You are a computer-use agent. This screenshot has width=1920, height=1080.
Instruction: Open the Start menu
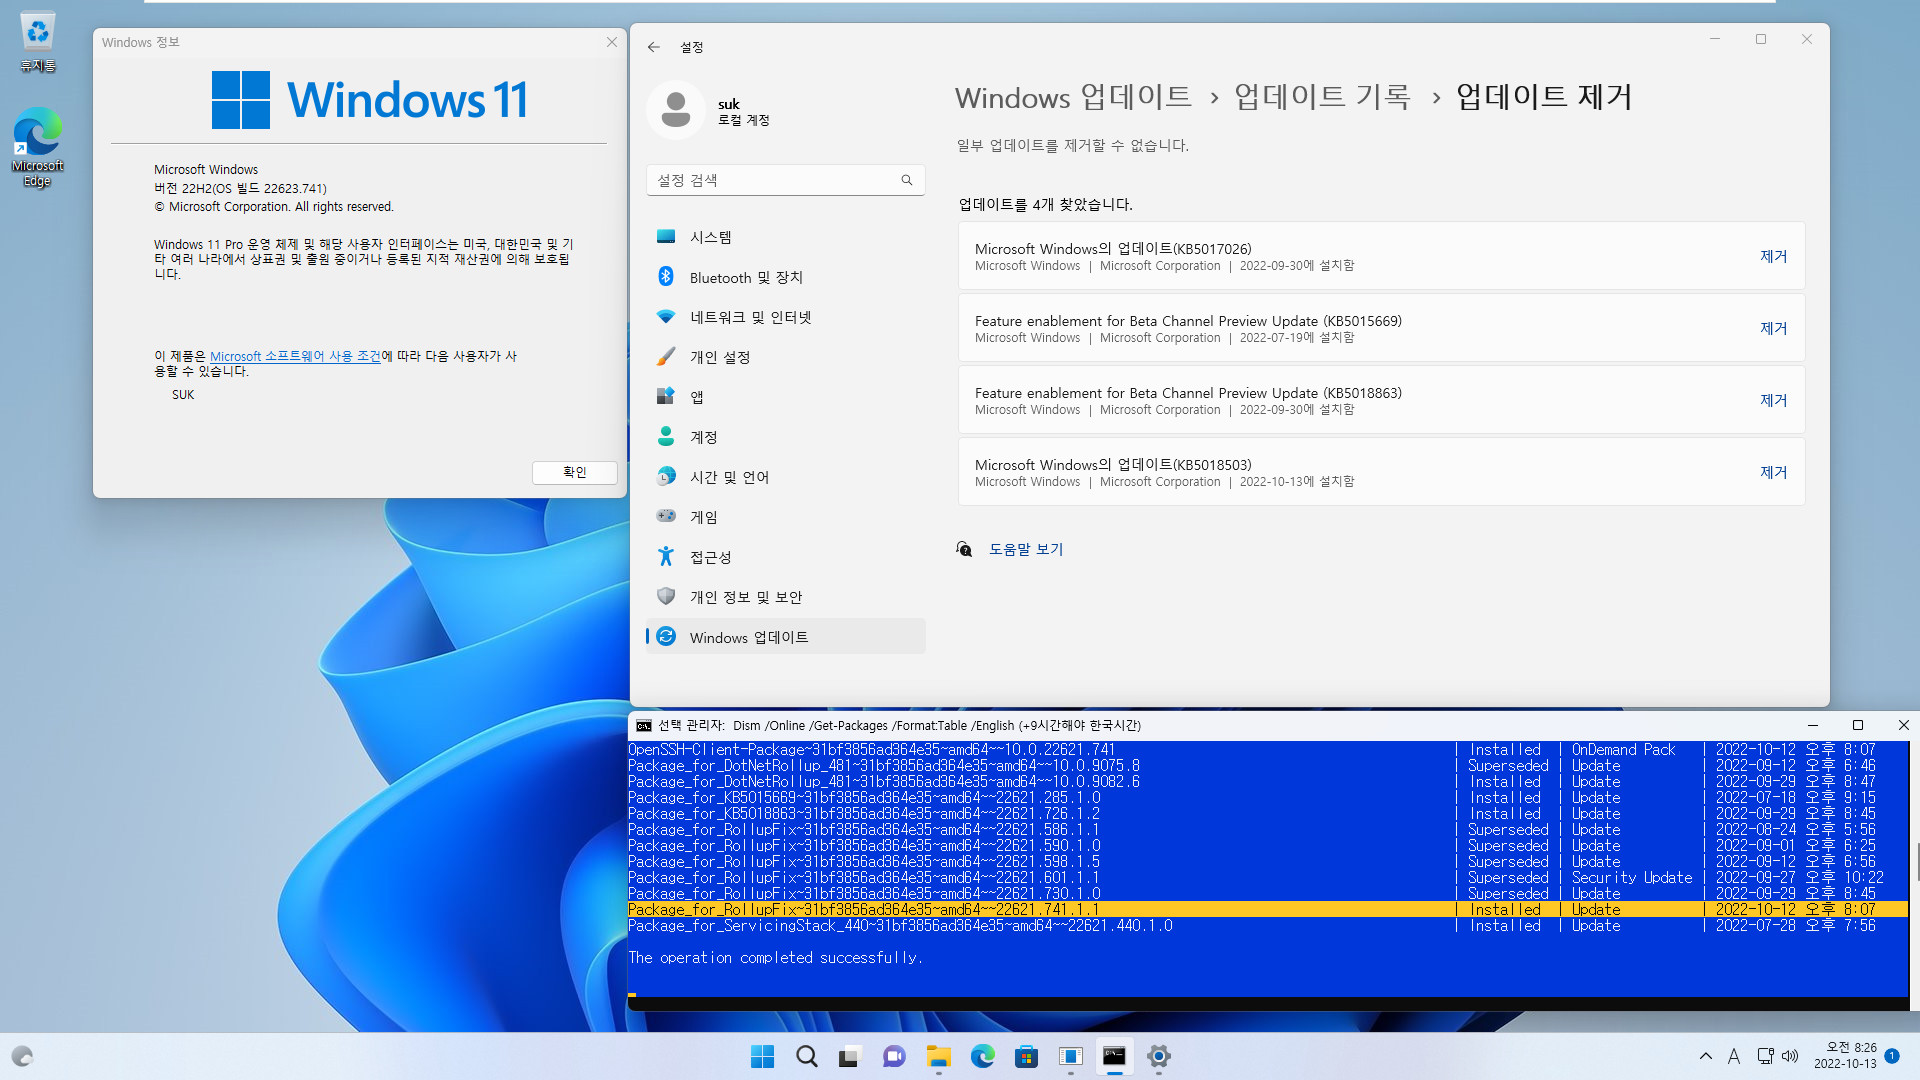[762, 1056]
